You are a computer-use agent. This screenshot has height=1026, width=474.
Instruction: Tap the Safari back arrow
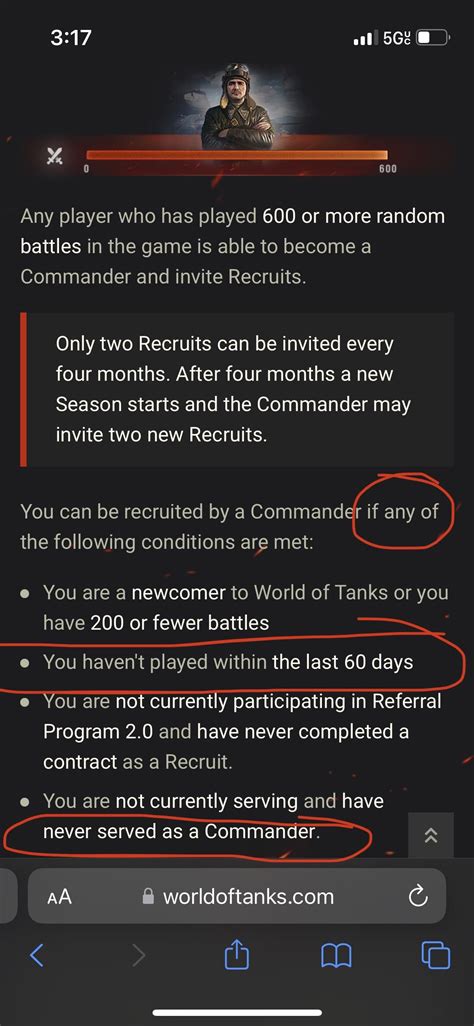[x=37, y=956]
